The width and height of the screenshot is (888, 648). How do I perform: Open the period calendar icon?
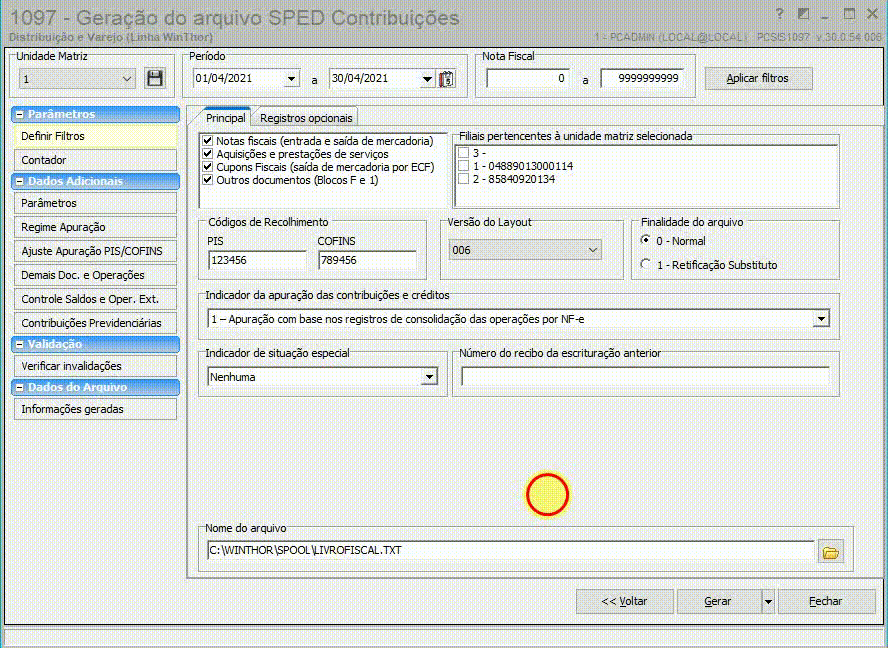(x=447, y=79)
